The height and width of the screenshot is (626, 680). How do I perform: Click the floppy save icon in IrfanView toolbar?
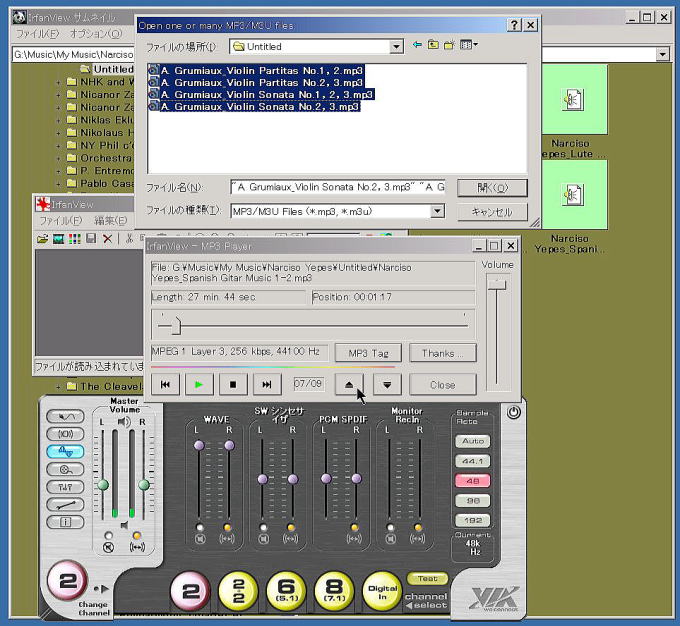[91, 238]
